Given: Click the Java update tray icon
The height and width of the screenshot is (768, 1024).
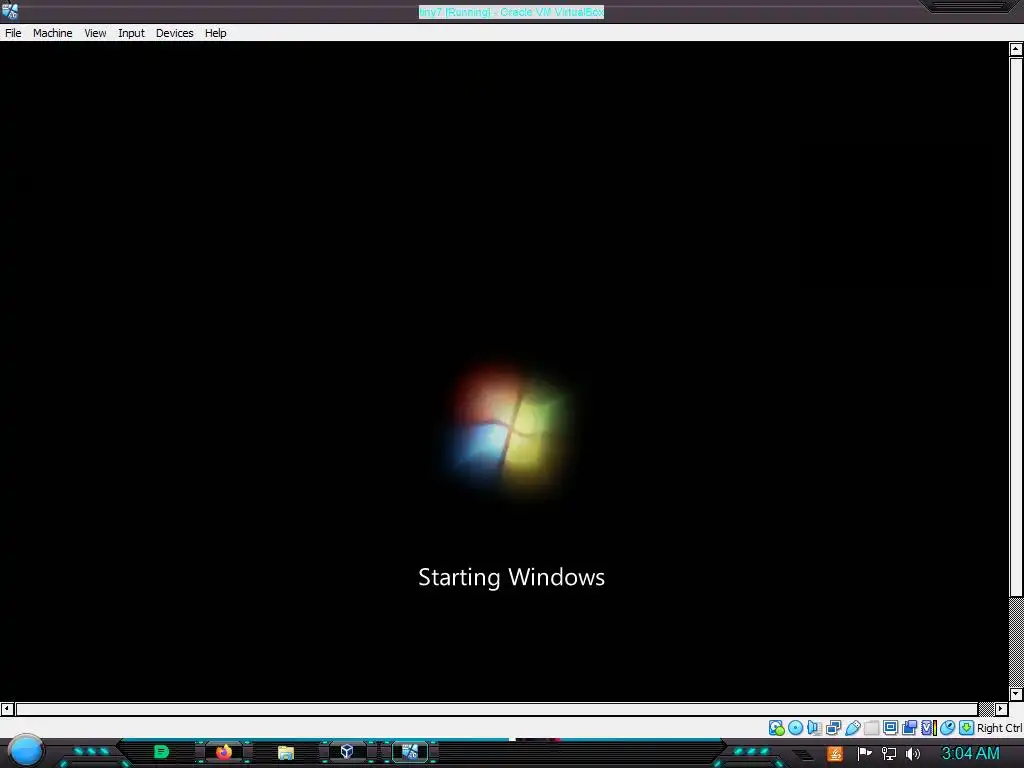Looking at the screenshot, I should tap(835, 754).
